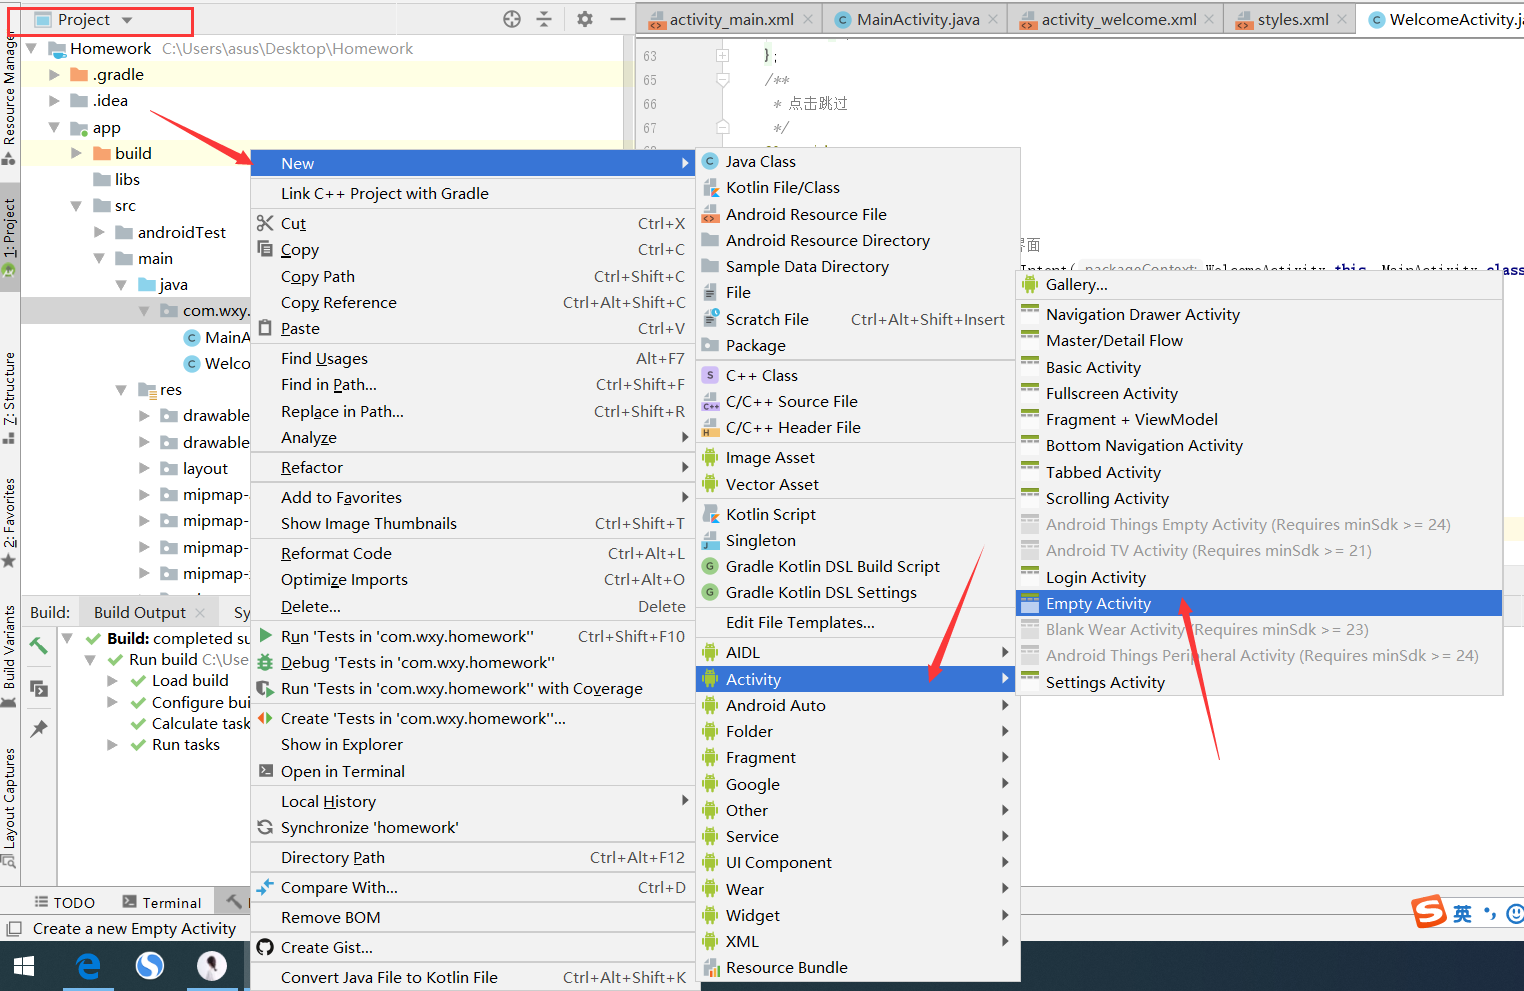The height and width of the screenshot is (991, 1524).
Task: Close the MainActivity.java tab
Action: [x=993, y=19]
